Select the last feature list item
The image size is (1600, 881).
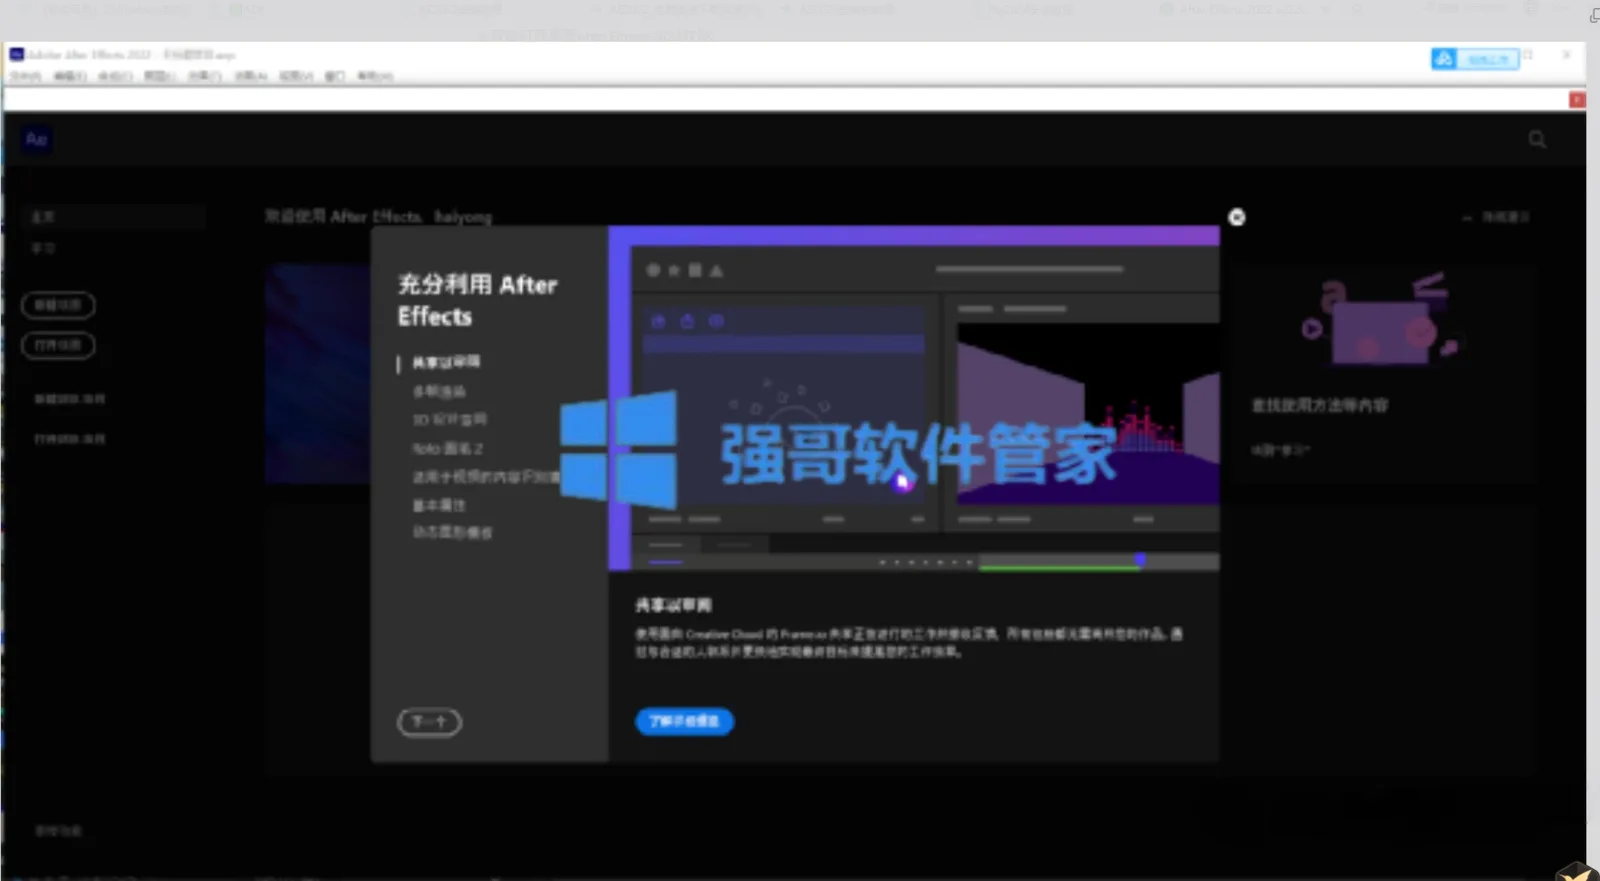pos(452,532)
